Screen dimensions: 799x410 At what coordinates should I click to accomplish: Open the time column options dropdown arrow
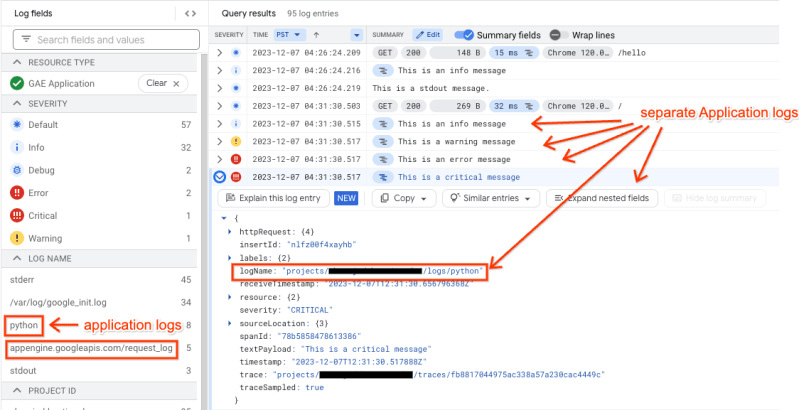pos(356,35)
